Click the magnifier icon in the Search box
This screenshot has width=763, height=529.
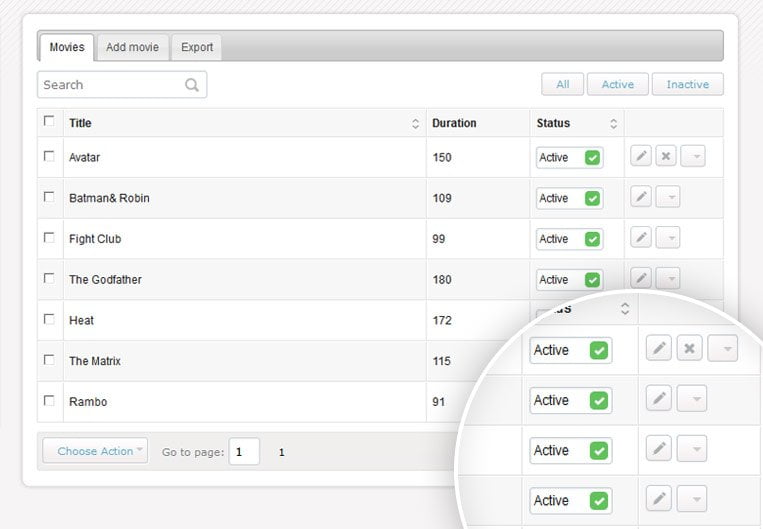tap(192, 85)
